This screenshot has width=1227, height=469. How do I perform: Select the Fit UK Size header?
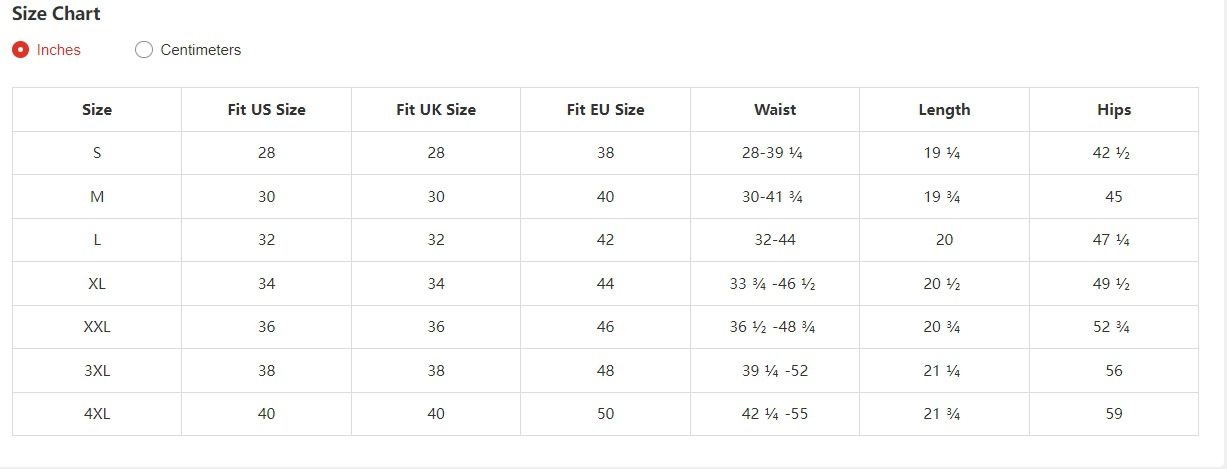tap(436, 110)
